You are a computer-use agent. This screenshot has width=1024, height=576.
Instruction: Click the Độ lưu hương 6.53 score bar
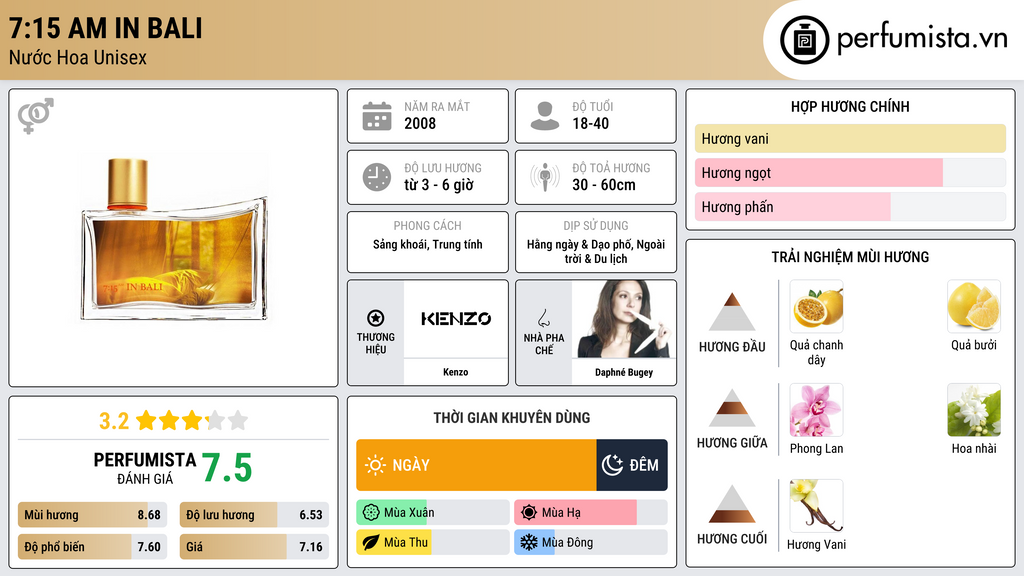coord(254,515)
